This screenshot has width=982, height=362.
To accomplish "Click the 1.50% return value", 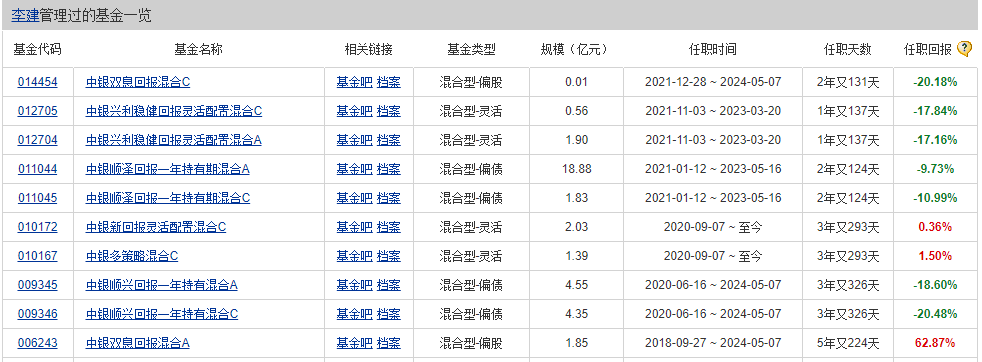I will 935,256.
